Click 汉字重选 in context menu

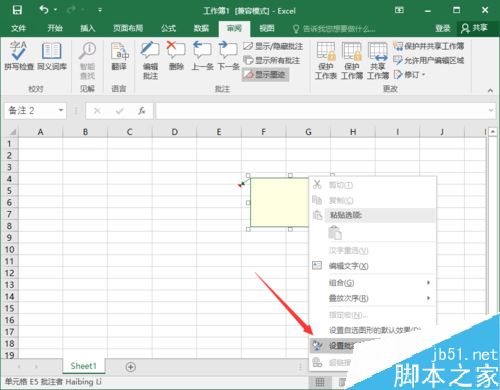click(x=373, y=250)
